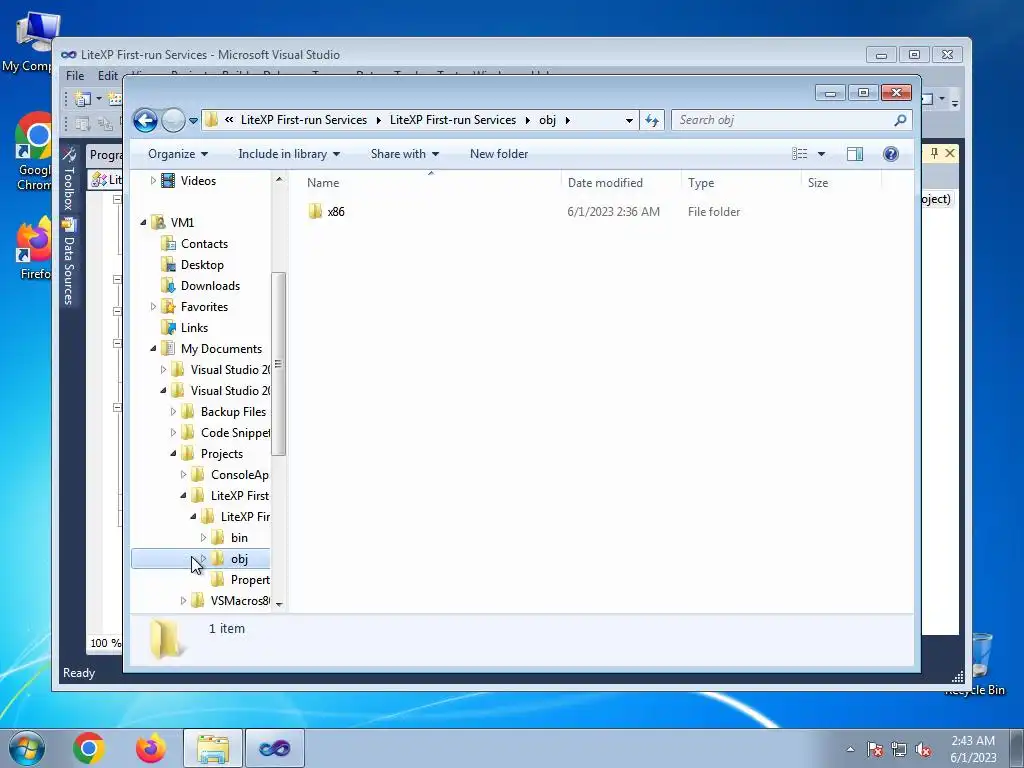Click the File folder type cell
1024x768 pixels.
coord(714,212)
